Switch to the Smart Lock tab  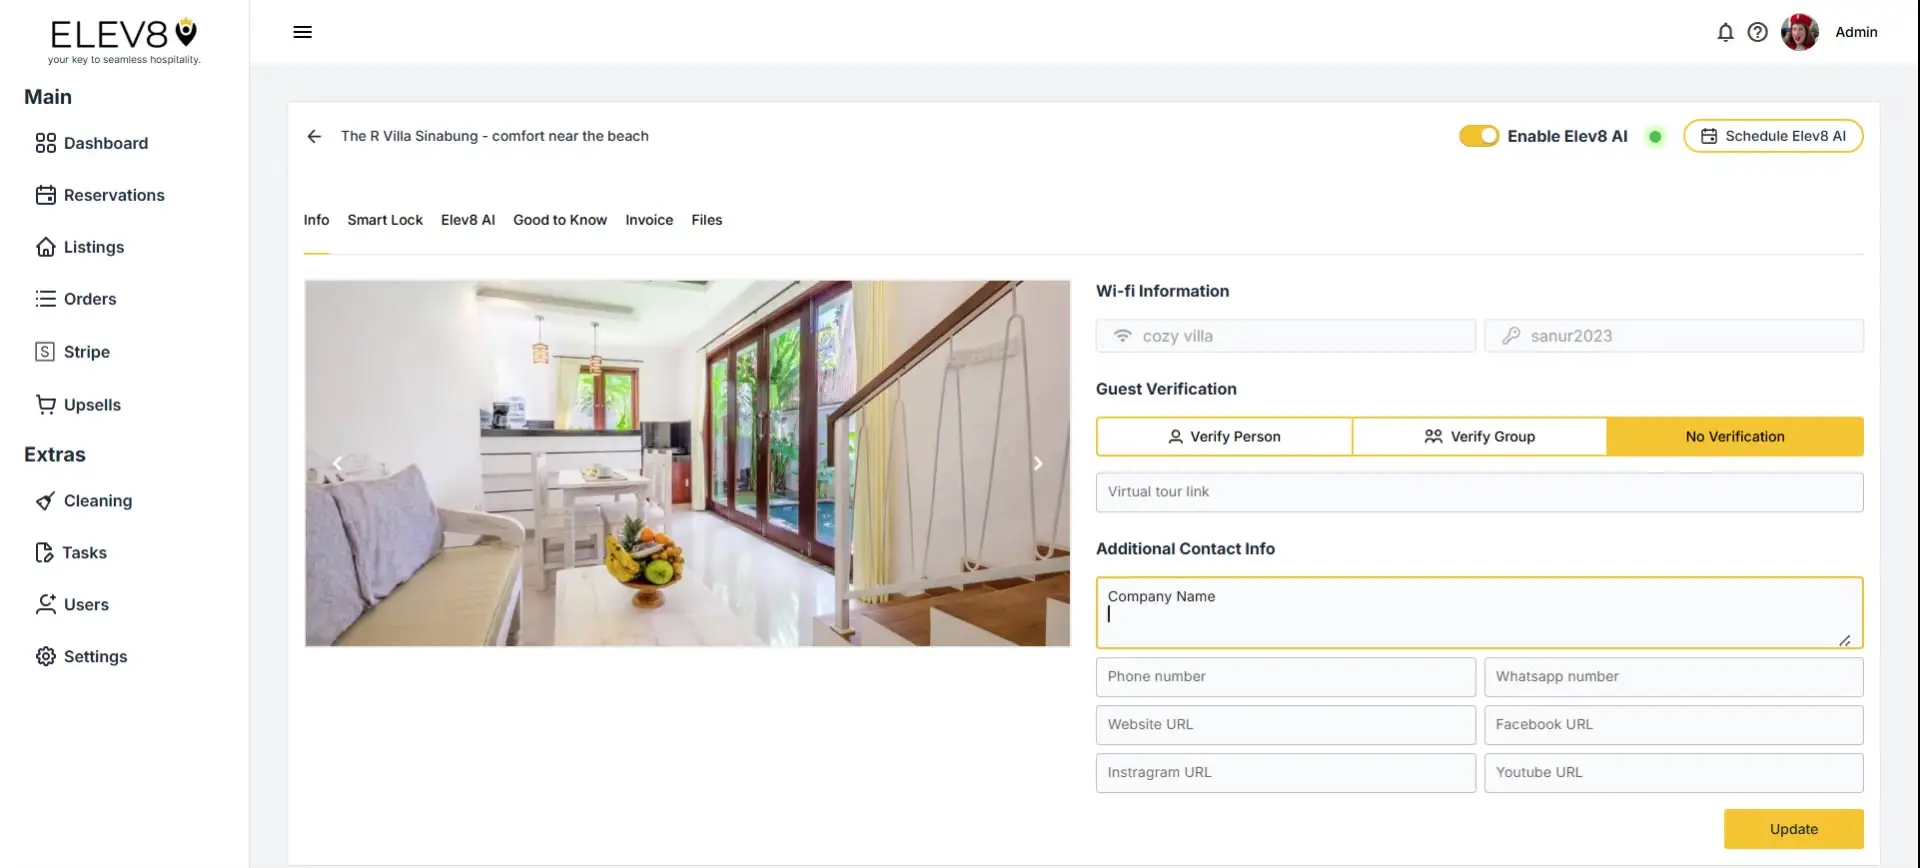(385, 220)
